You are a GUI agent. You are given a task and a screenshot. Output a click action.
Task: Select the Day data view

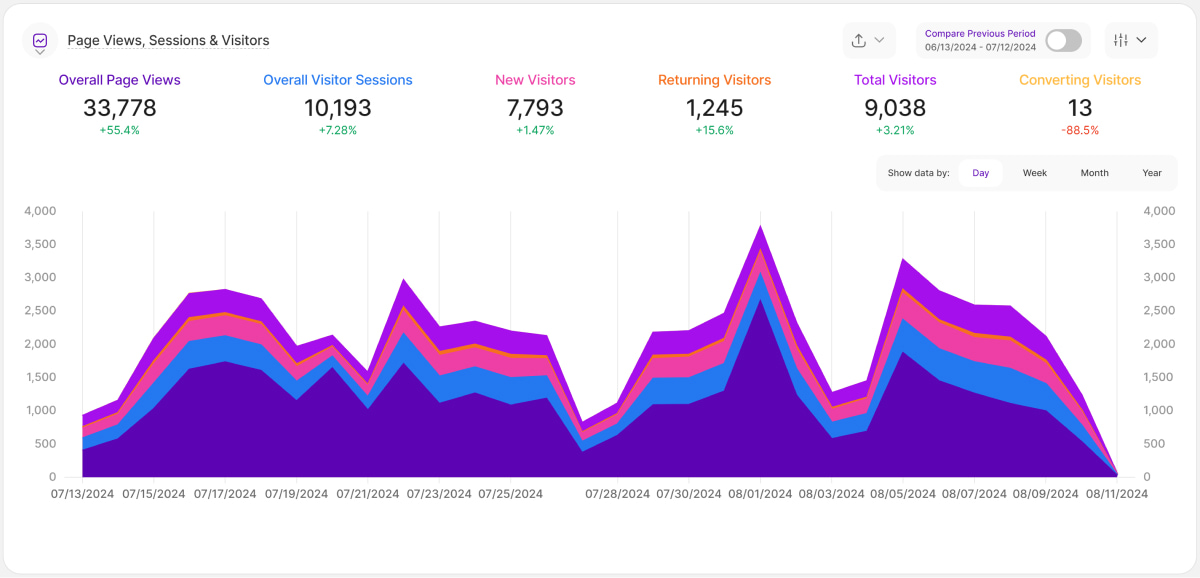[980, 173]
